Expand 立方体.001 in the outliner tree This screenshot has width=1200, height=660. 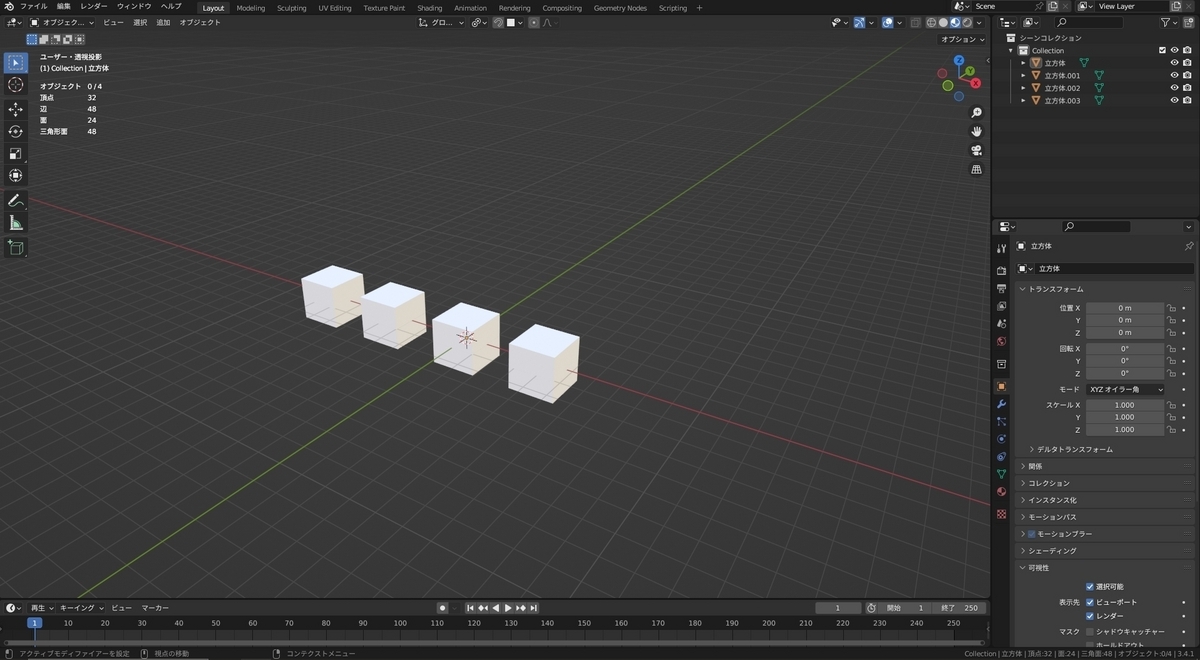[1023, 76]
